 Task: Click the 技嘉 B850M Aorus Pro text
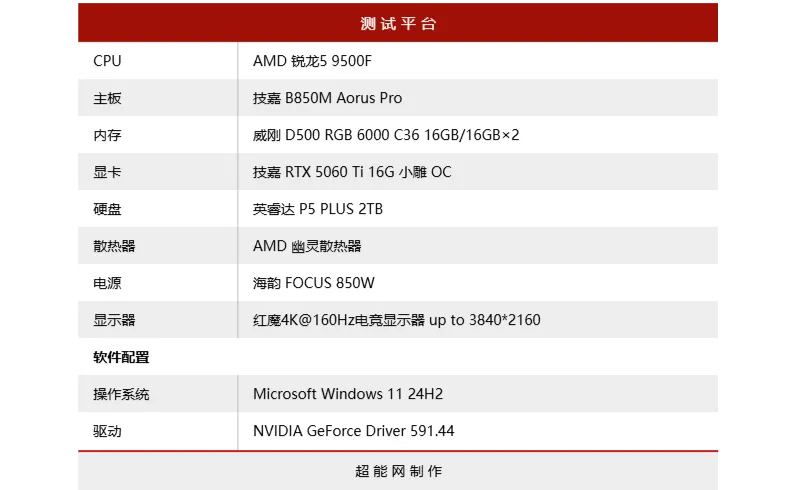[327, 98]
